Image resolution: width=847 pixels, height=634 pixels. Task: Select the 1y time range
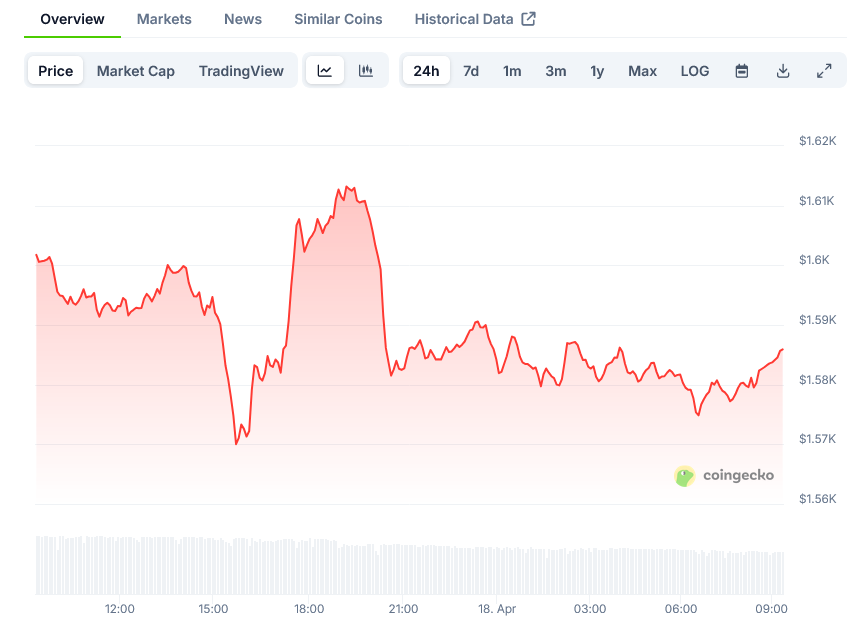click(x=597, y=71)
